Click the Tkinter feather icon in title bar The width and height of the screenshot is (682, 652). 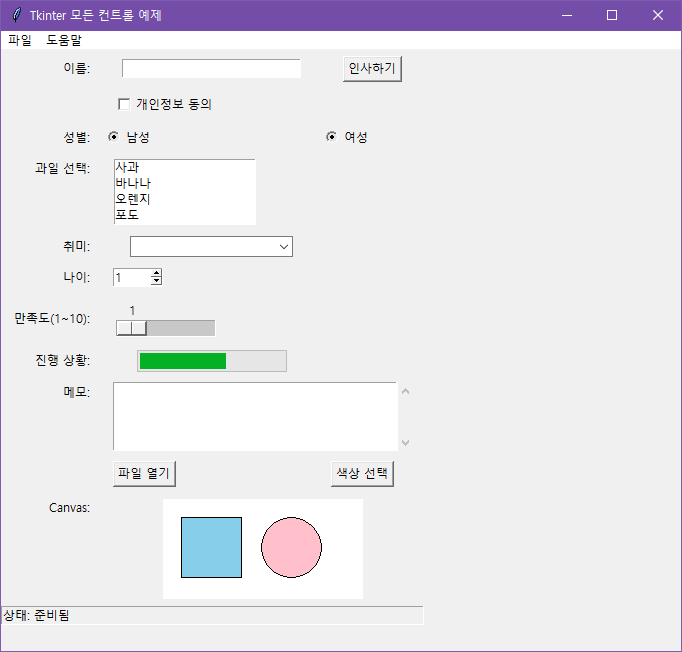click(16, 15)
